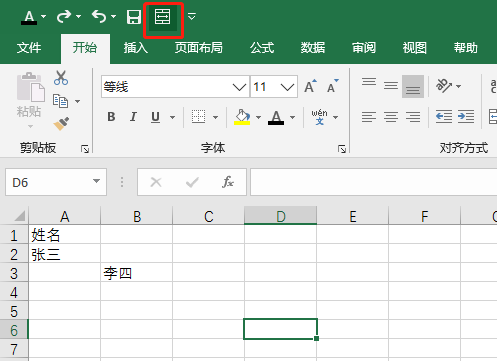Open the 字体 dialog launcher
The height and width of the screenshot is (361, 497).
342,149
